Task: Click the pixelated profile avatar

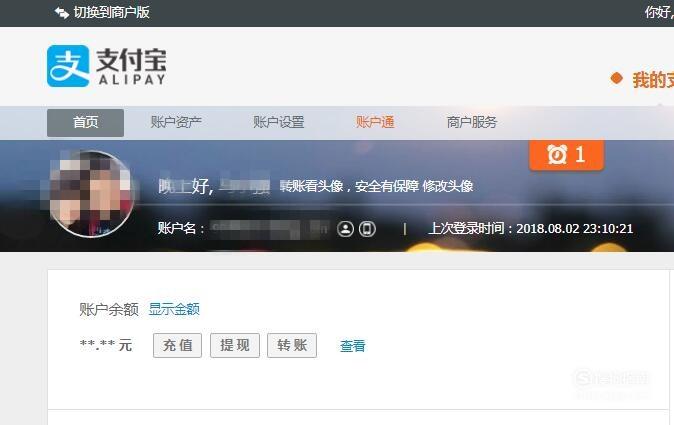Action: [x=91, y=194]
